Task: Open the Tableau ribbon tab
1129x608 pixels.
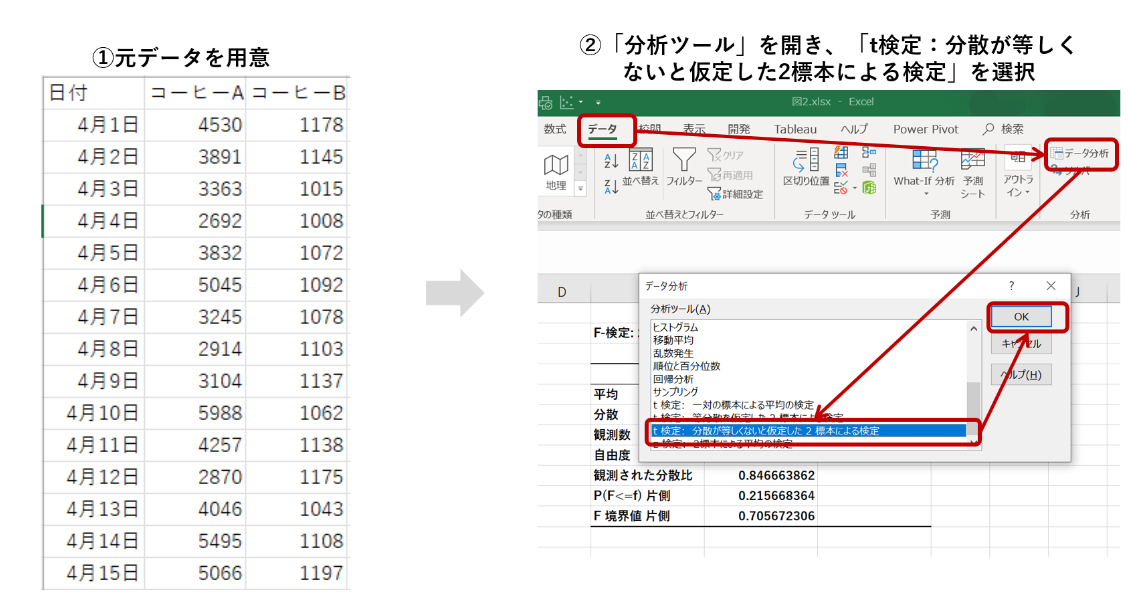Action: 795,129
